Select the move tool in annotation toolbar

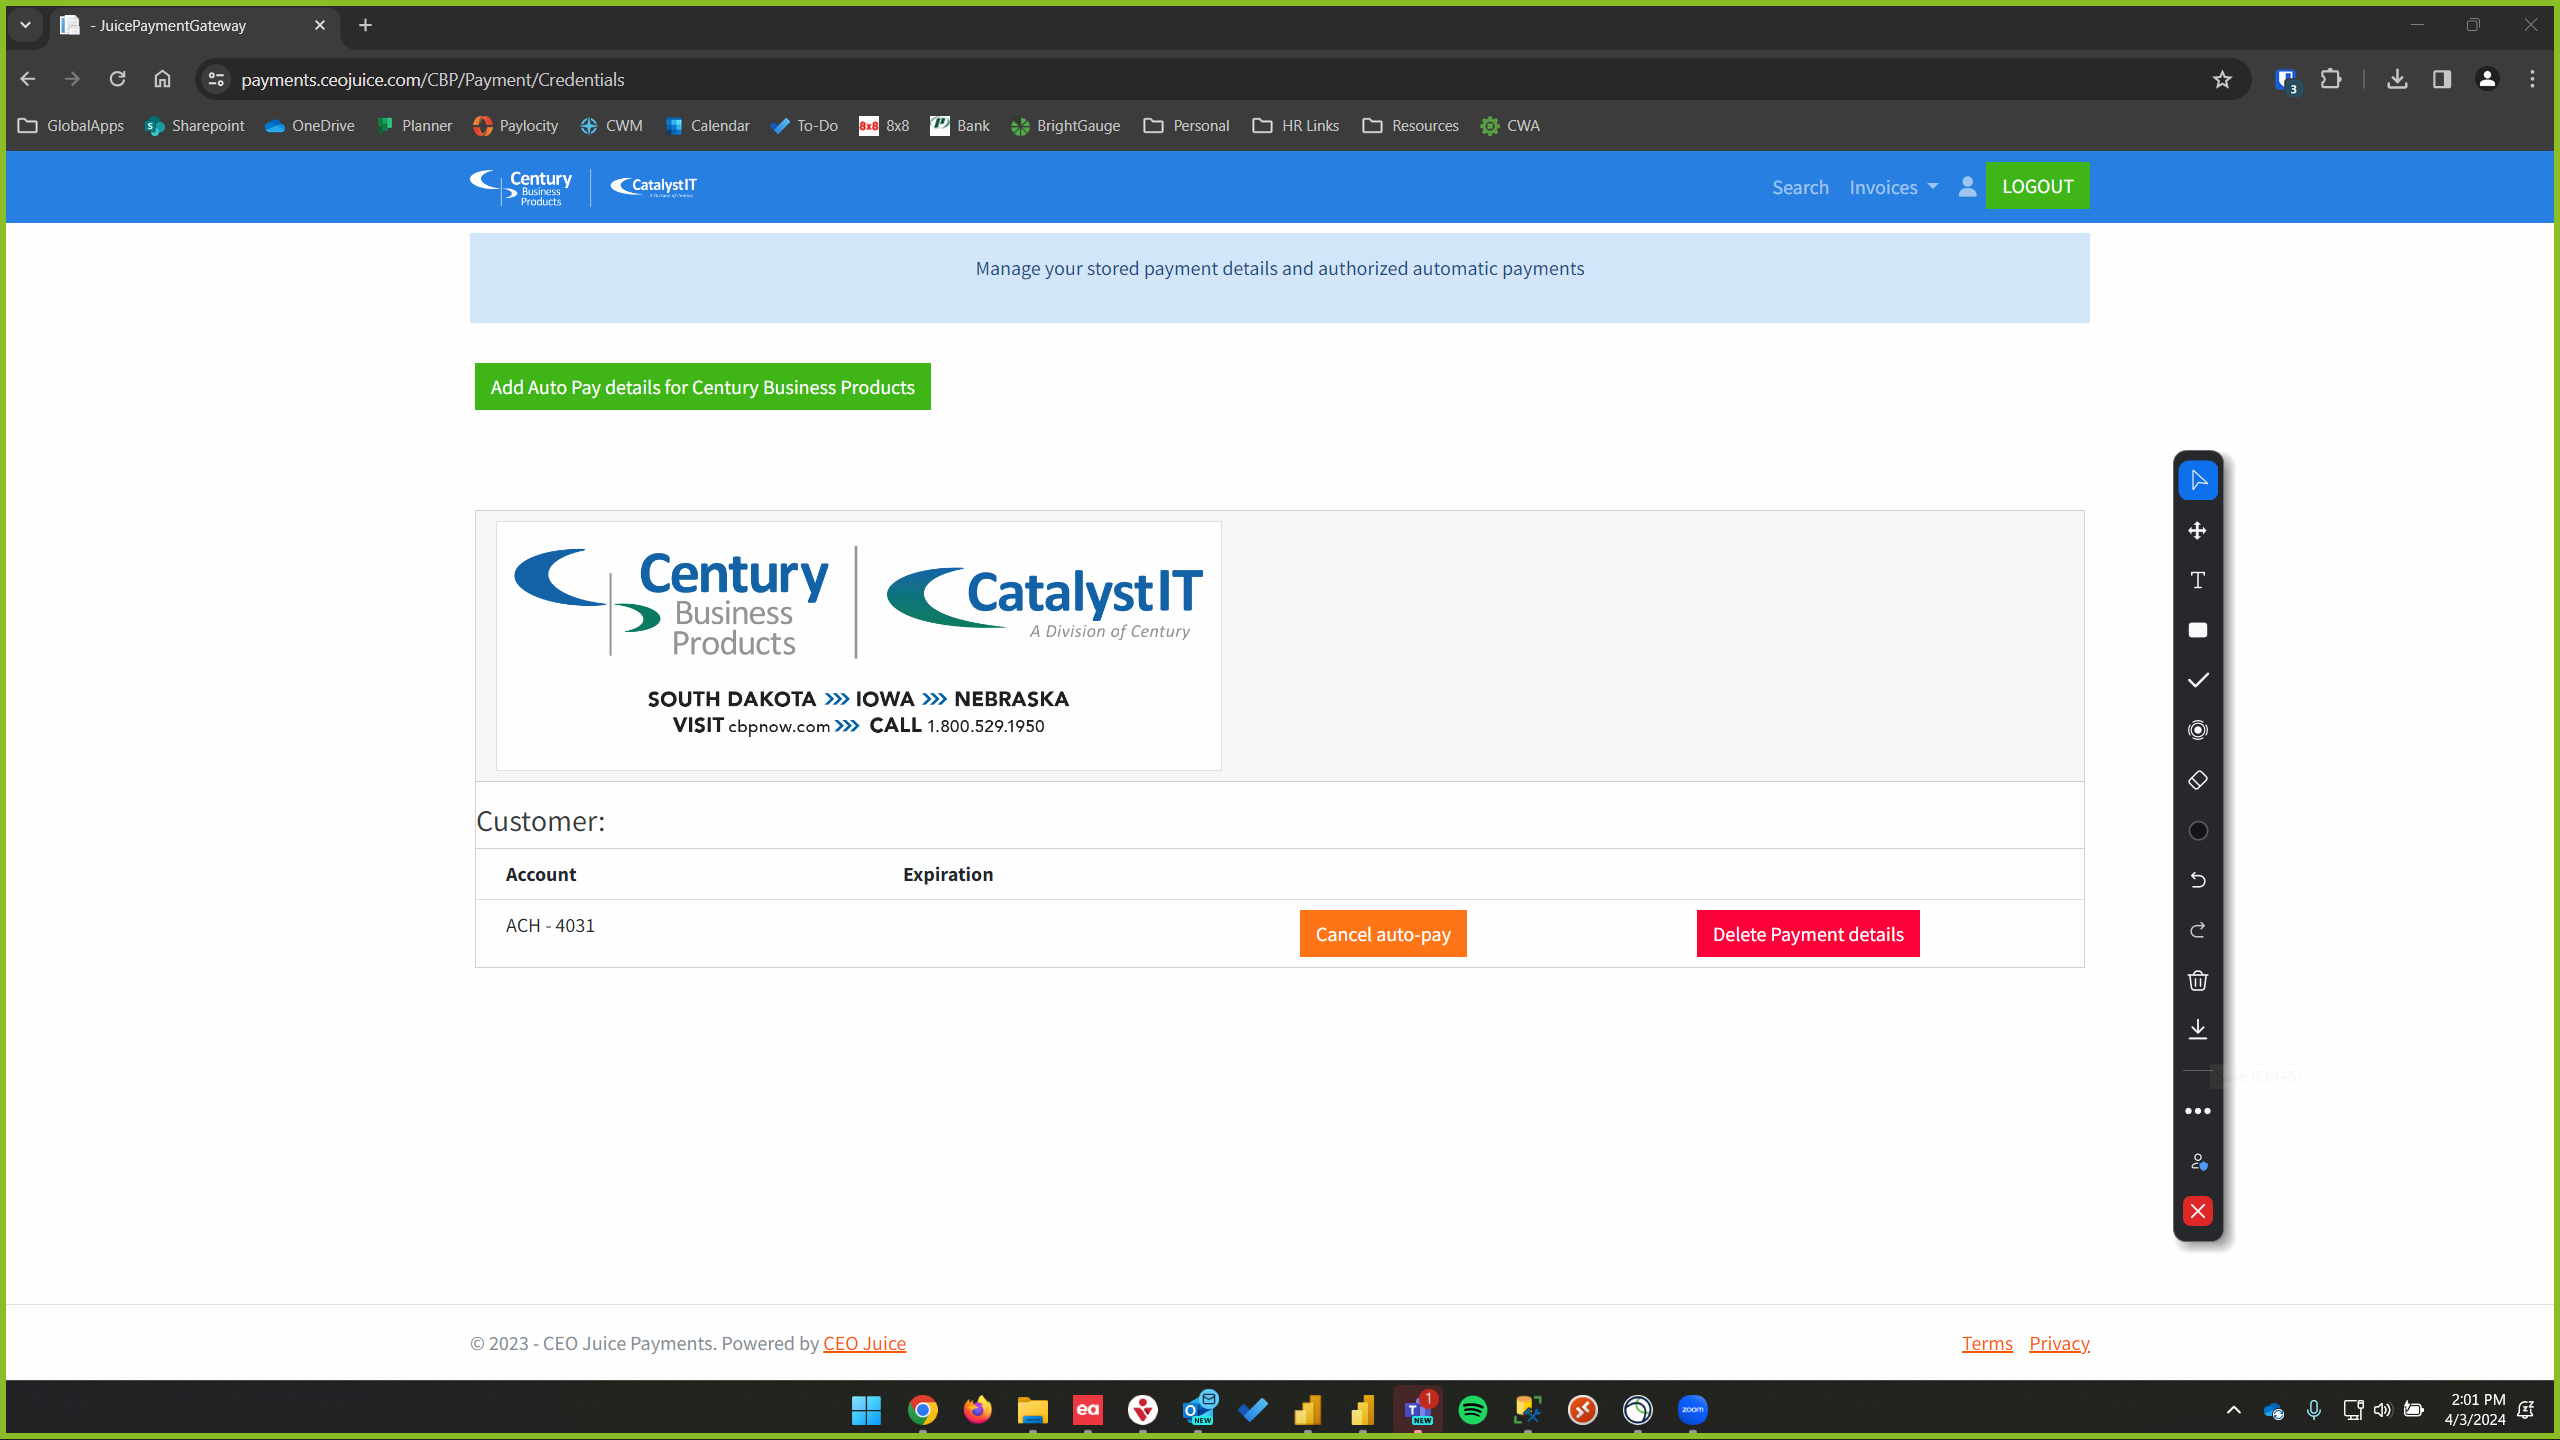click(2197, 530)
